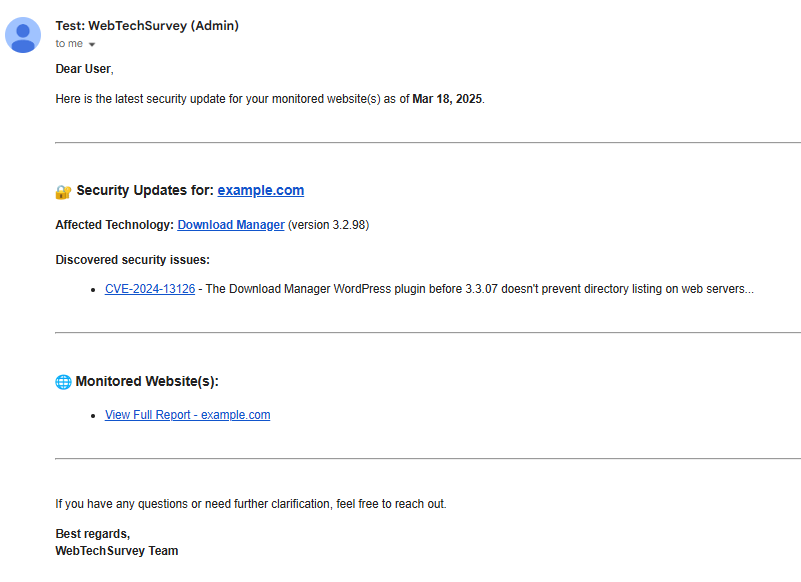Click the "Dear User" greeting

tap(84, 69)
